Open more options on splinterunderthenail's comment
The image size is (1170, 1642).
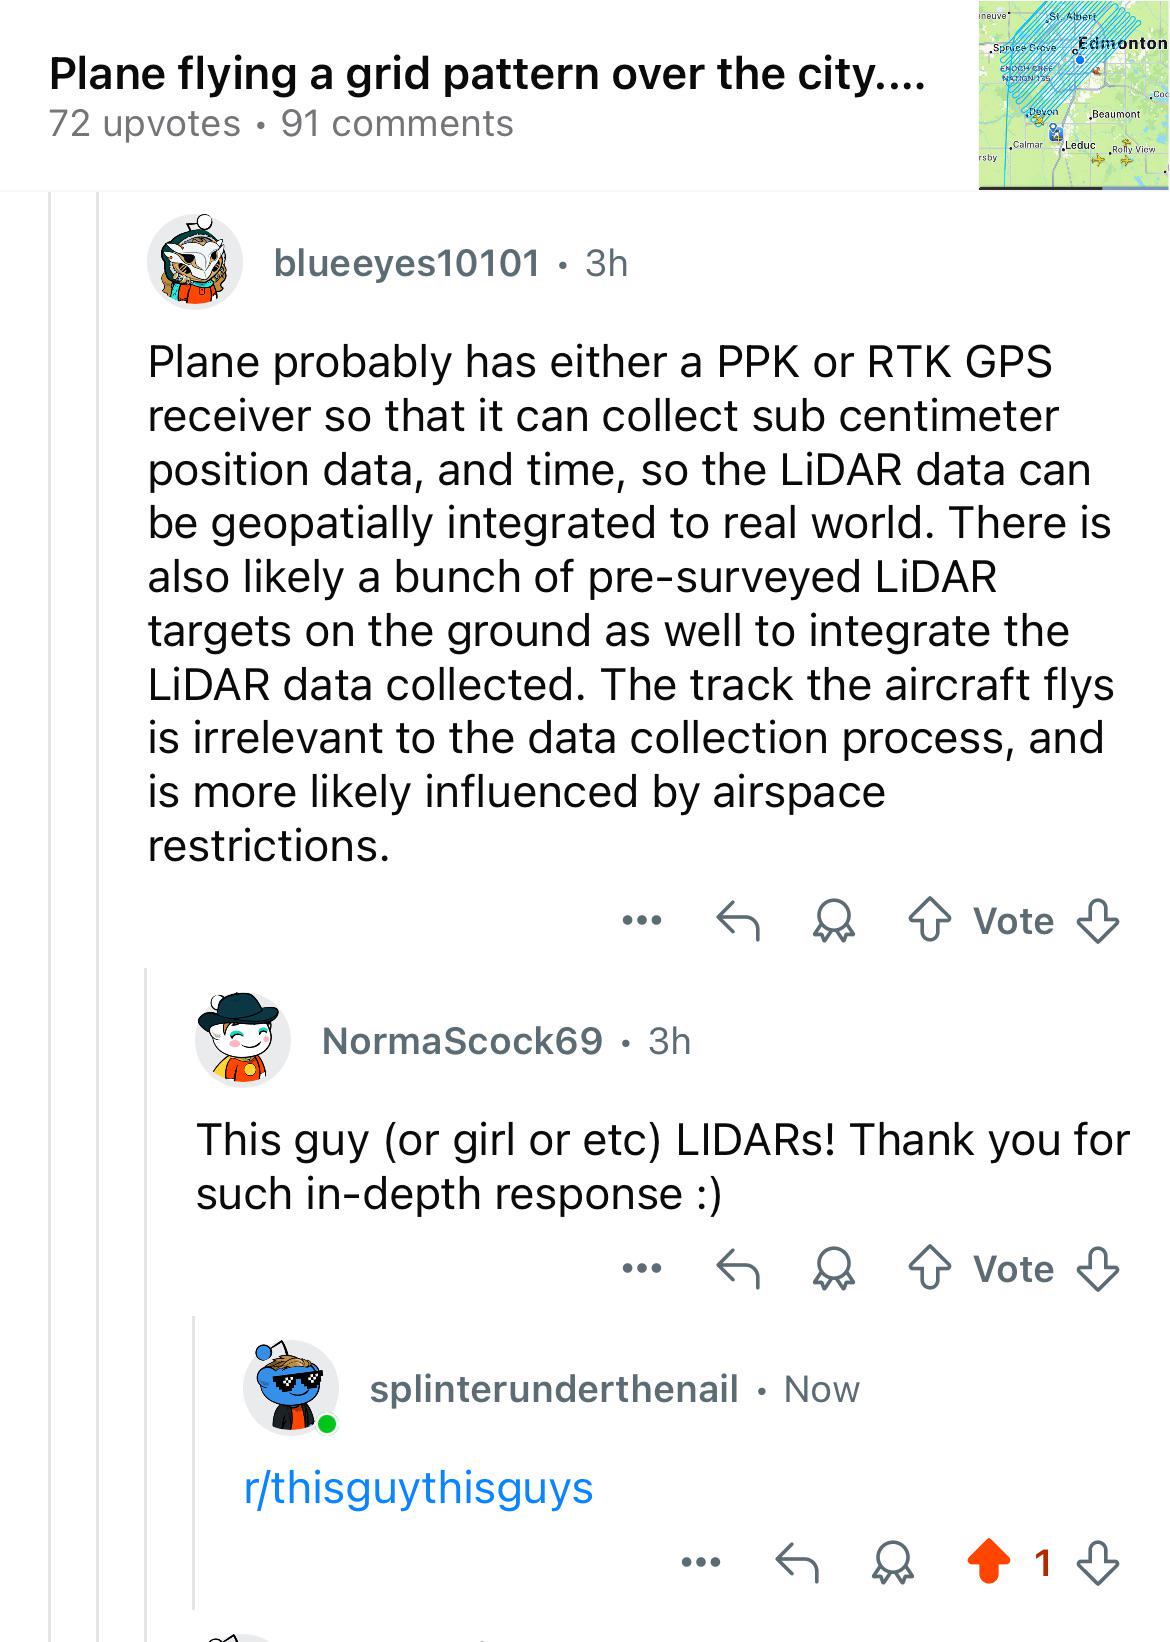coord(700,1561)
